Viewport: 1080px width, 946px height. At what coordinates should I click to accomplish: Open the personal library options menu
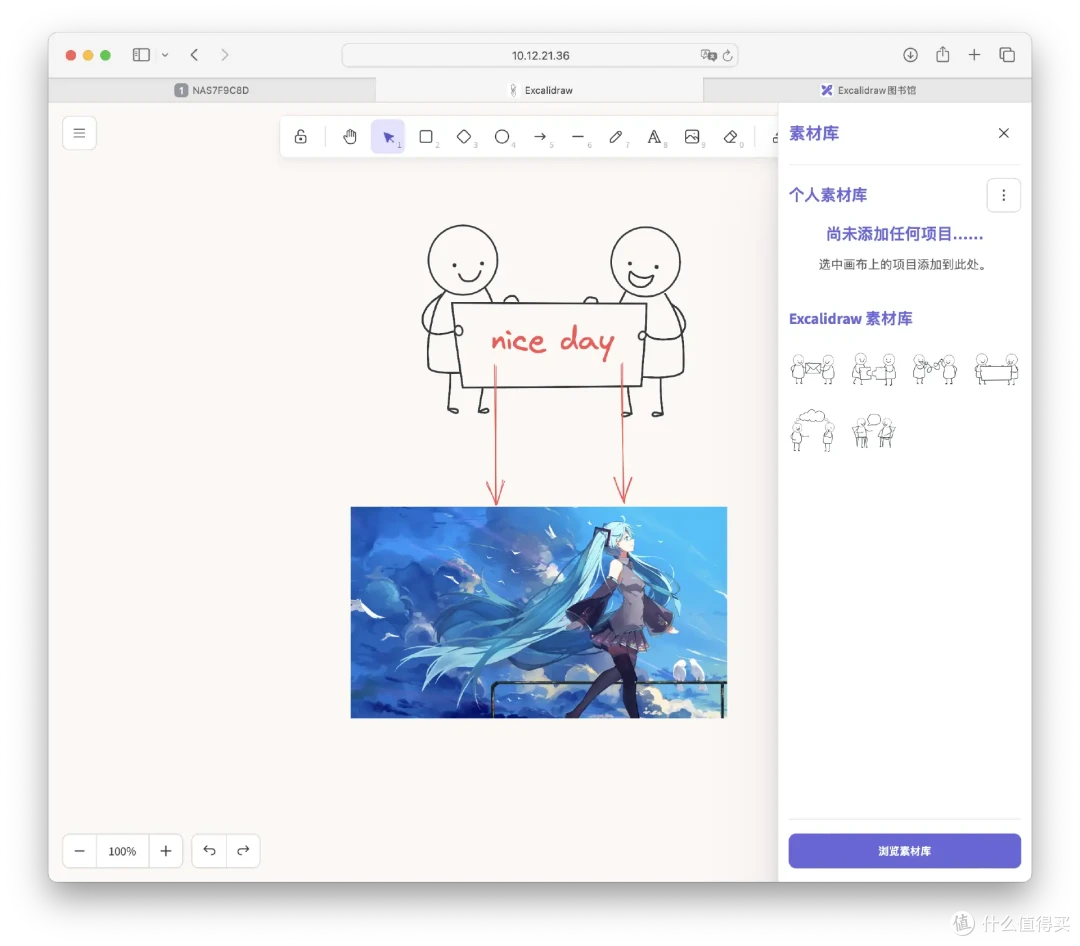coord(1004,195)
